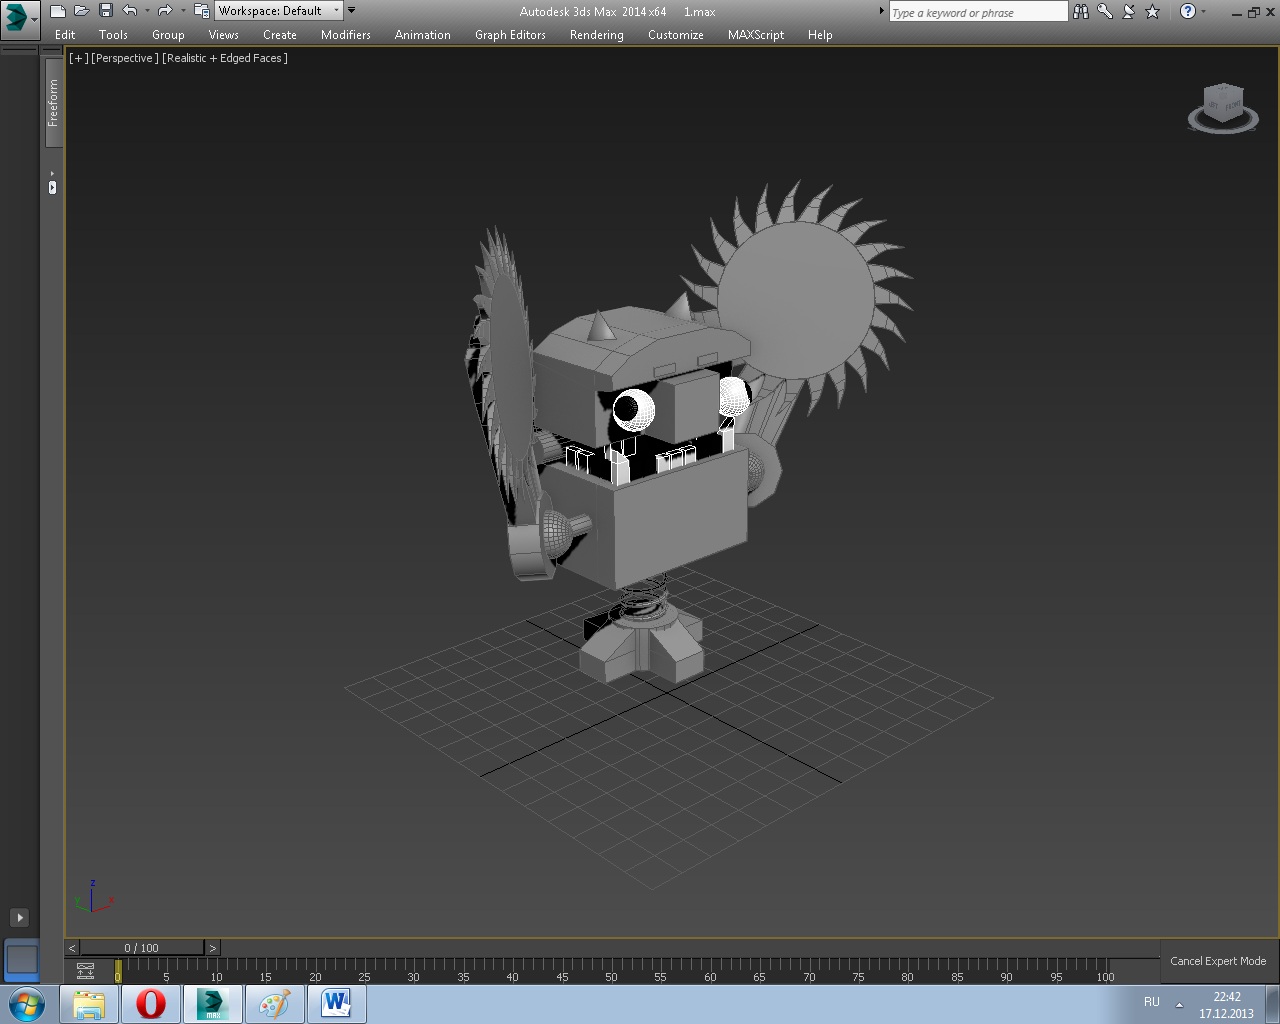Screen dimensions: 1280x1024
Task: Click the InfoCenter search keyword field
Action: [x=978, y=12]
